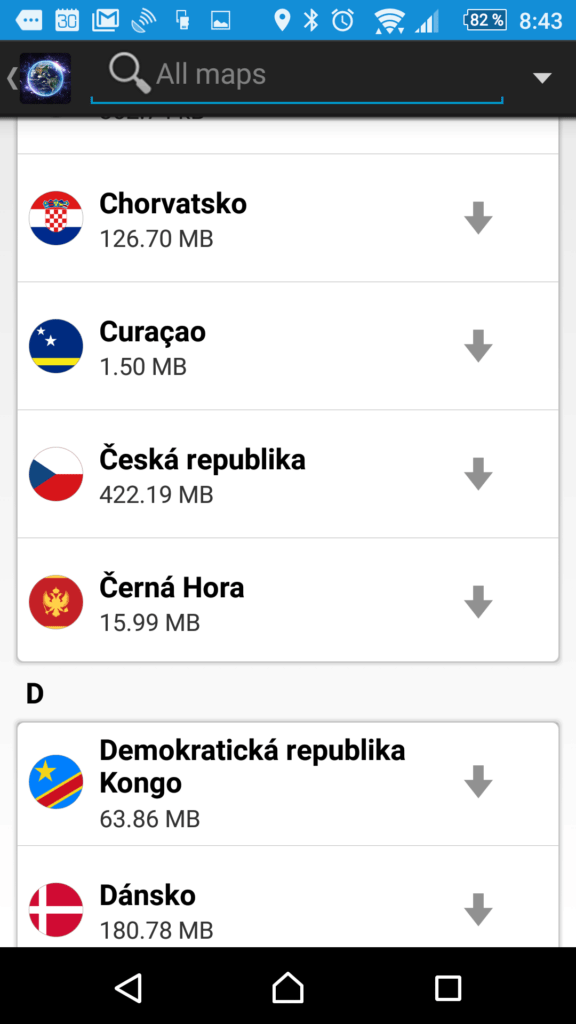Tap the Denmark flag icon
The image size is (576, 1024).
tap(56, 910)
